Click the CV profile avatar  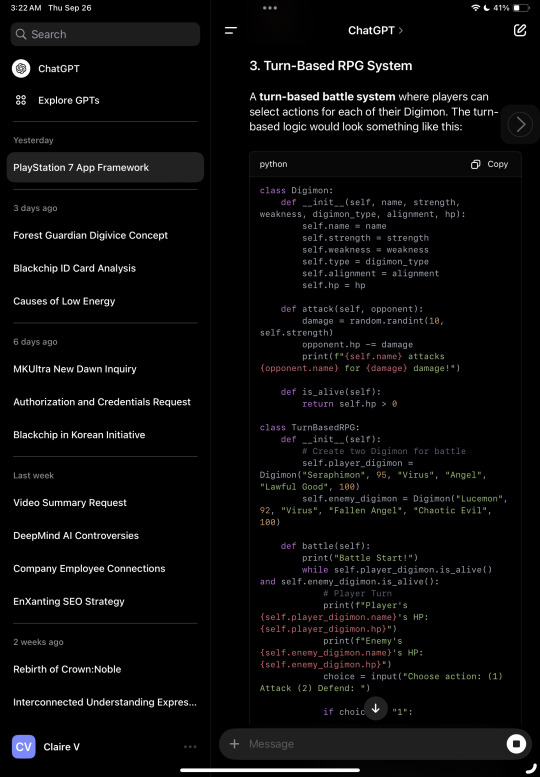pyautogui.click(x=24, y=747)
